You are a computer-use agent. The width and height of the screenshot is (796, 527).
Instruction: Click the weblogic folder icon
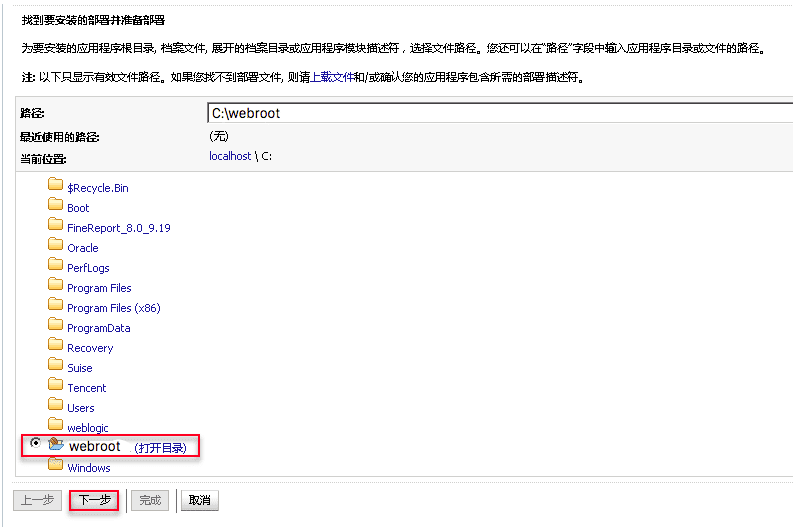pyautogui.click(x=55, y=424)
